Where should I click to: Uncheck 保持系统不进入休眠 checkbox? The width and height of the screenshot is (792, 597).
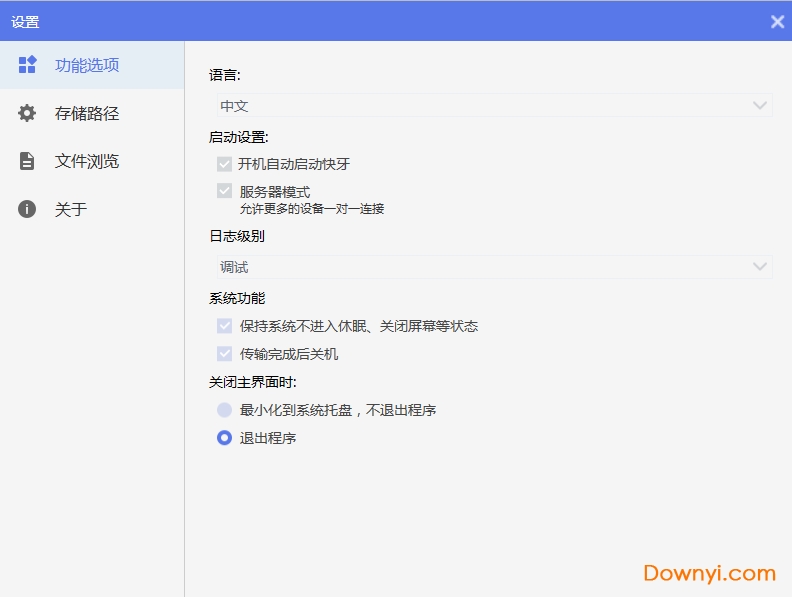point(225,326)
